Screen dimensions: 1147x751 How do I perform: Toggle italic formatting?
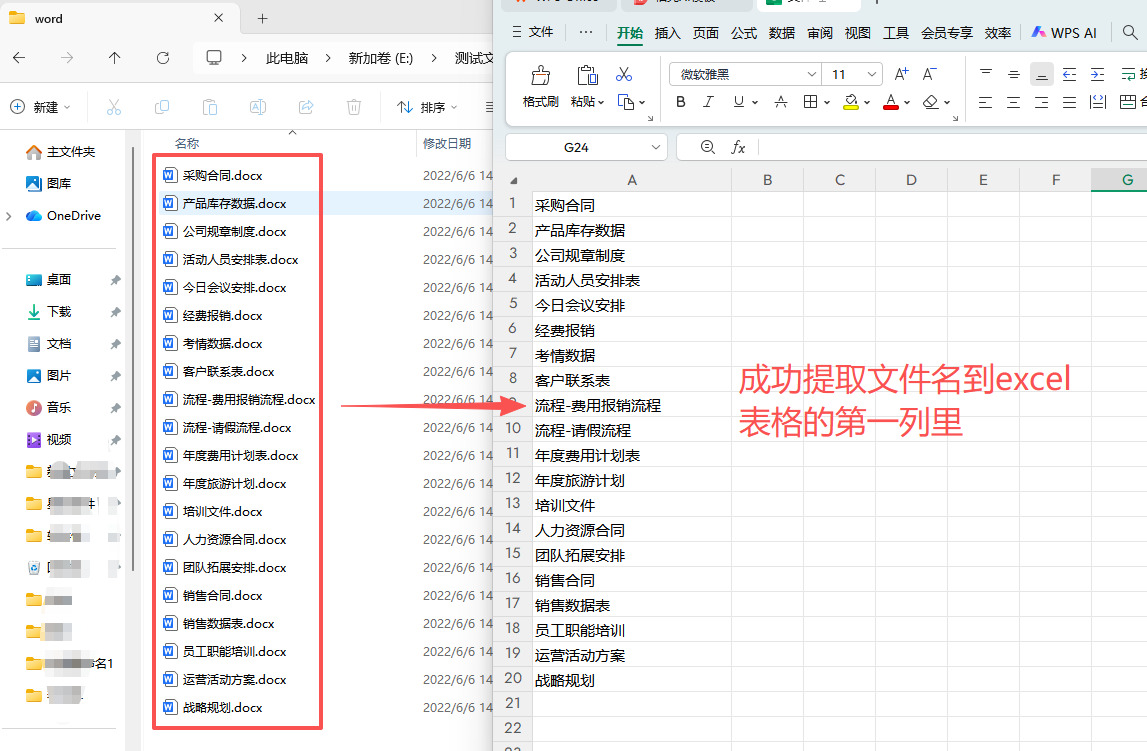[x=709, y=102]
